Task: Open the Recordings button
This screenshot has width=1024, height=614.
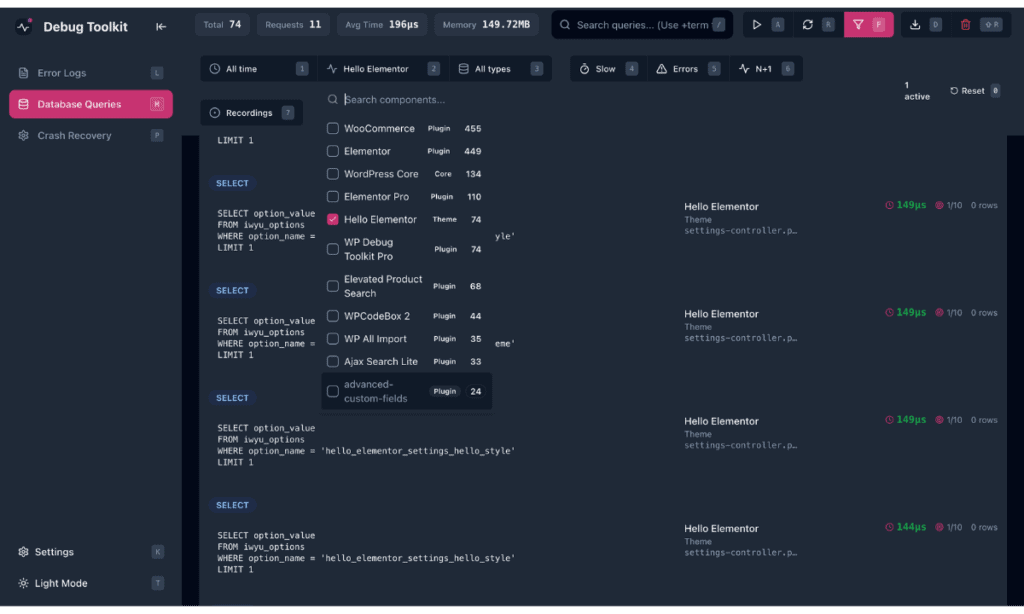Action: (x=251, y=113)
